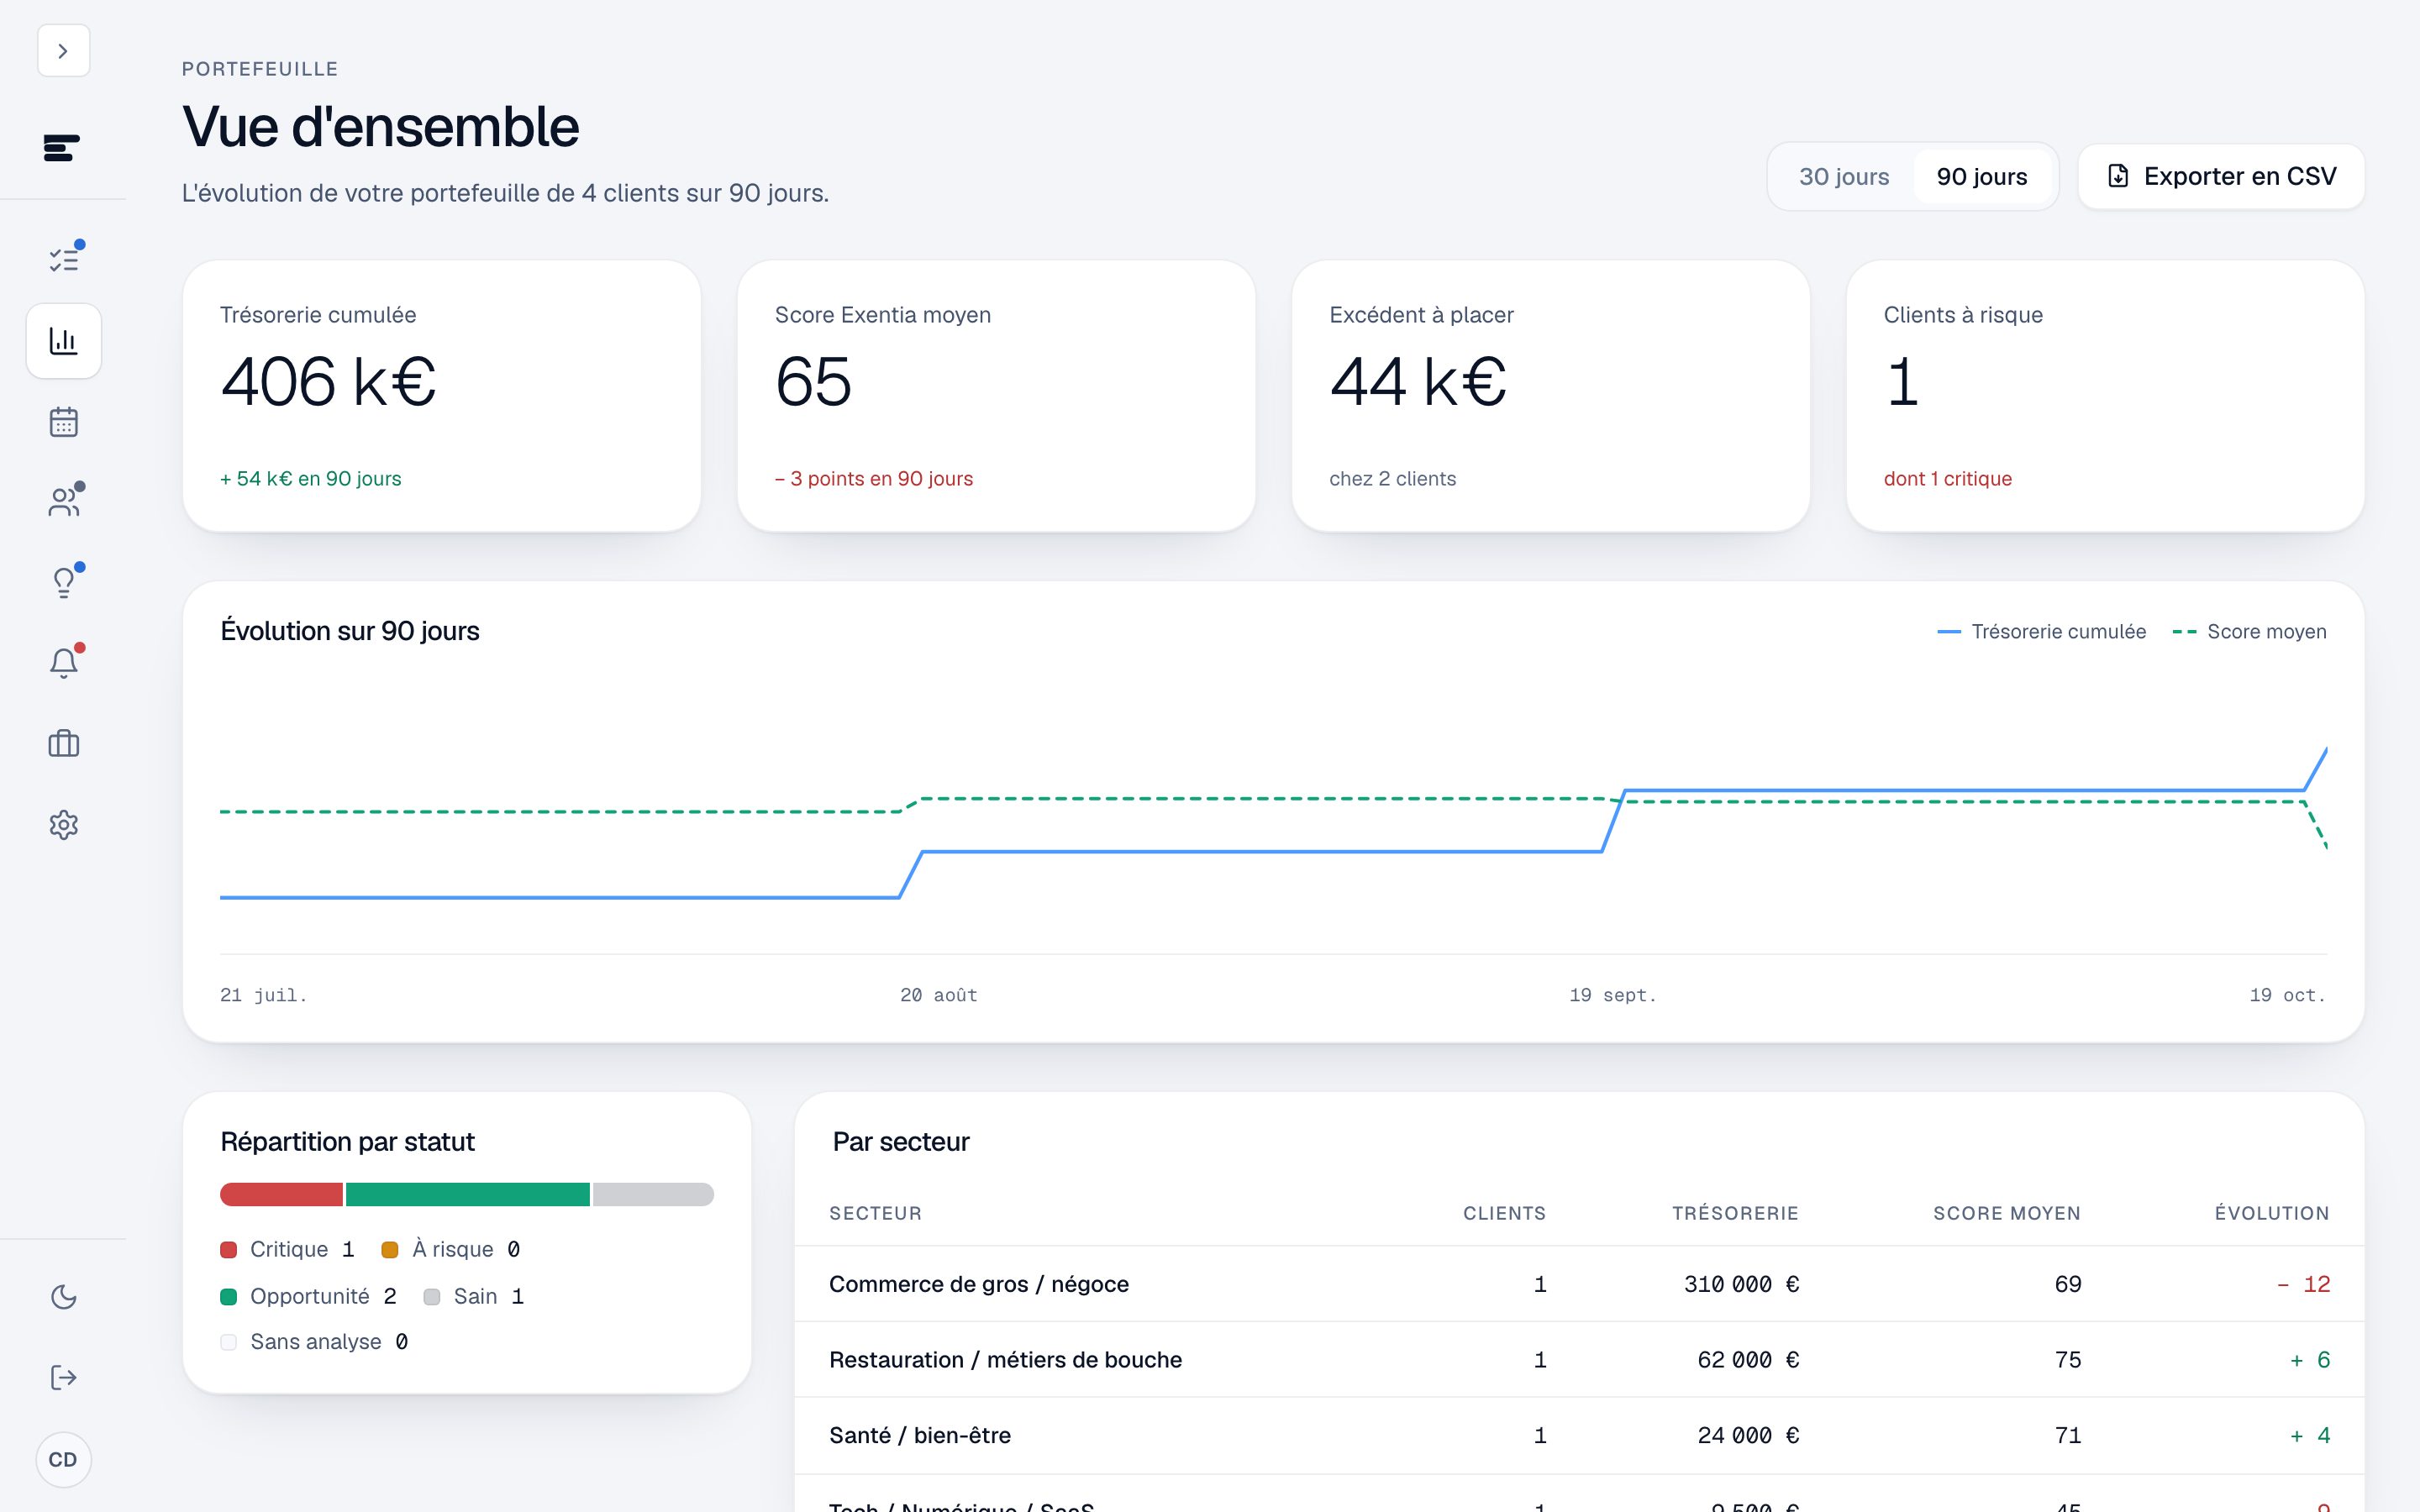Click the file icon in Exporter en CSV
Image resolution: width=2420 pixels, height=1512 pixels.
(x=2118, y=177)
